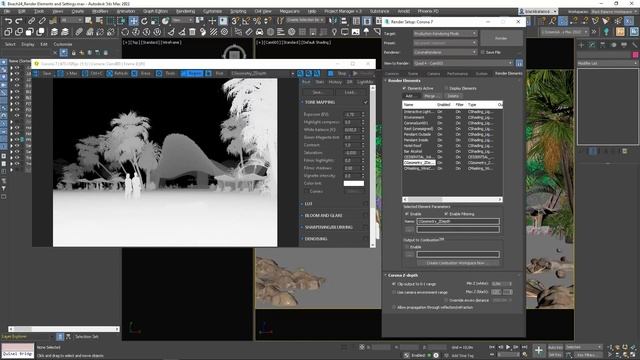Screen dimensions: 640x360
Task: Open the Renderer dropdown in Render Setup
Action: [x=445, y=52]
